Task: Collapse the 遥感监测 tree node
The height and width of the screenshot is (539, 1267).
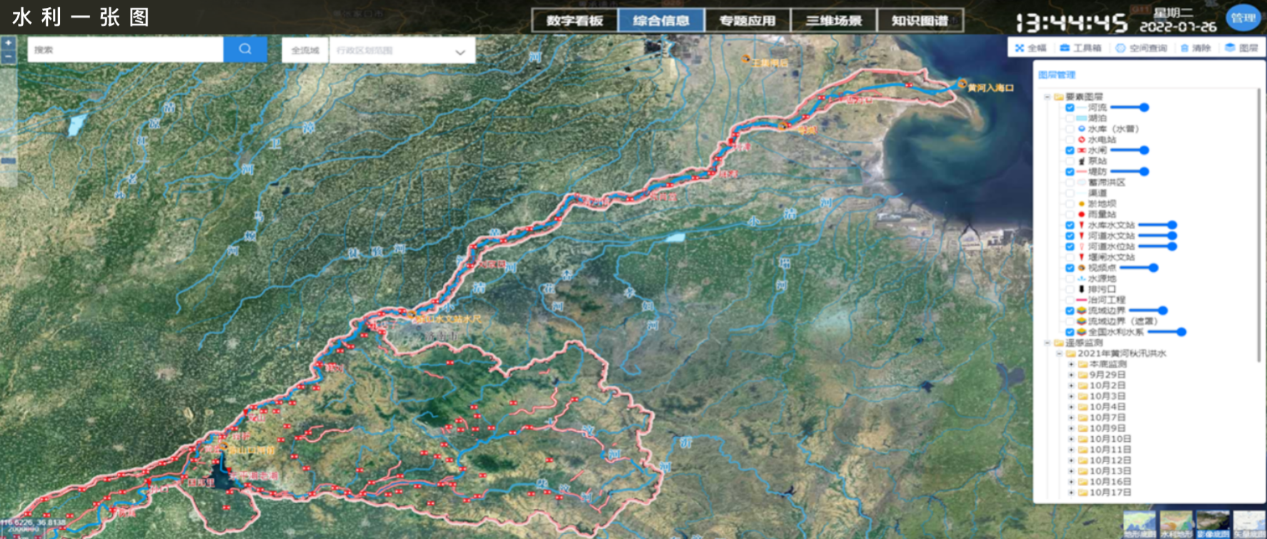Action: [x=1048, y=343]
